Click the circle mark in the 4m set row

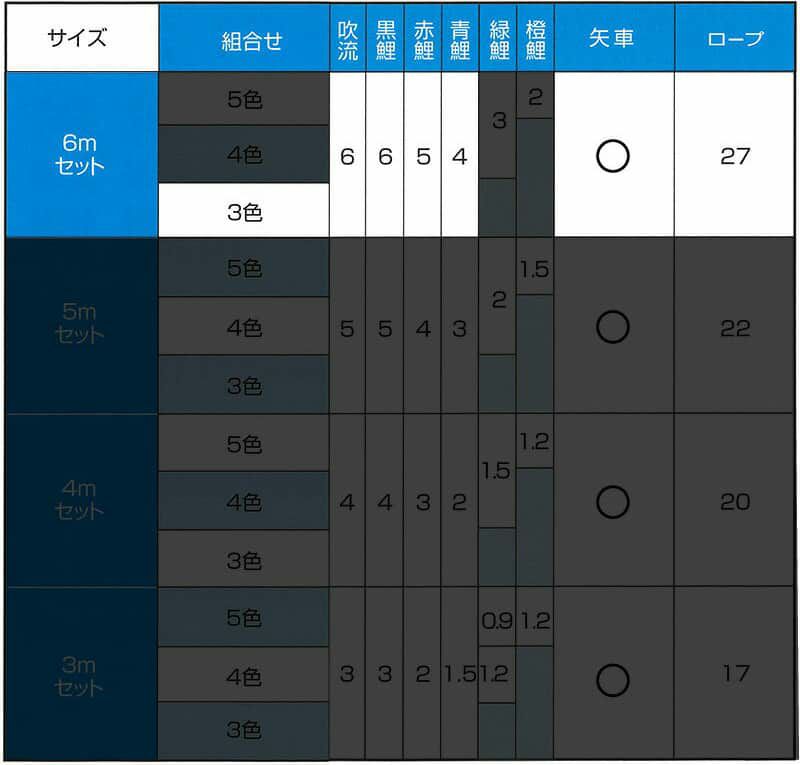(x=612, y=501)
